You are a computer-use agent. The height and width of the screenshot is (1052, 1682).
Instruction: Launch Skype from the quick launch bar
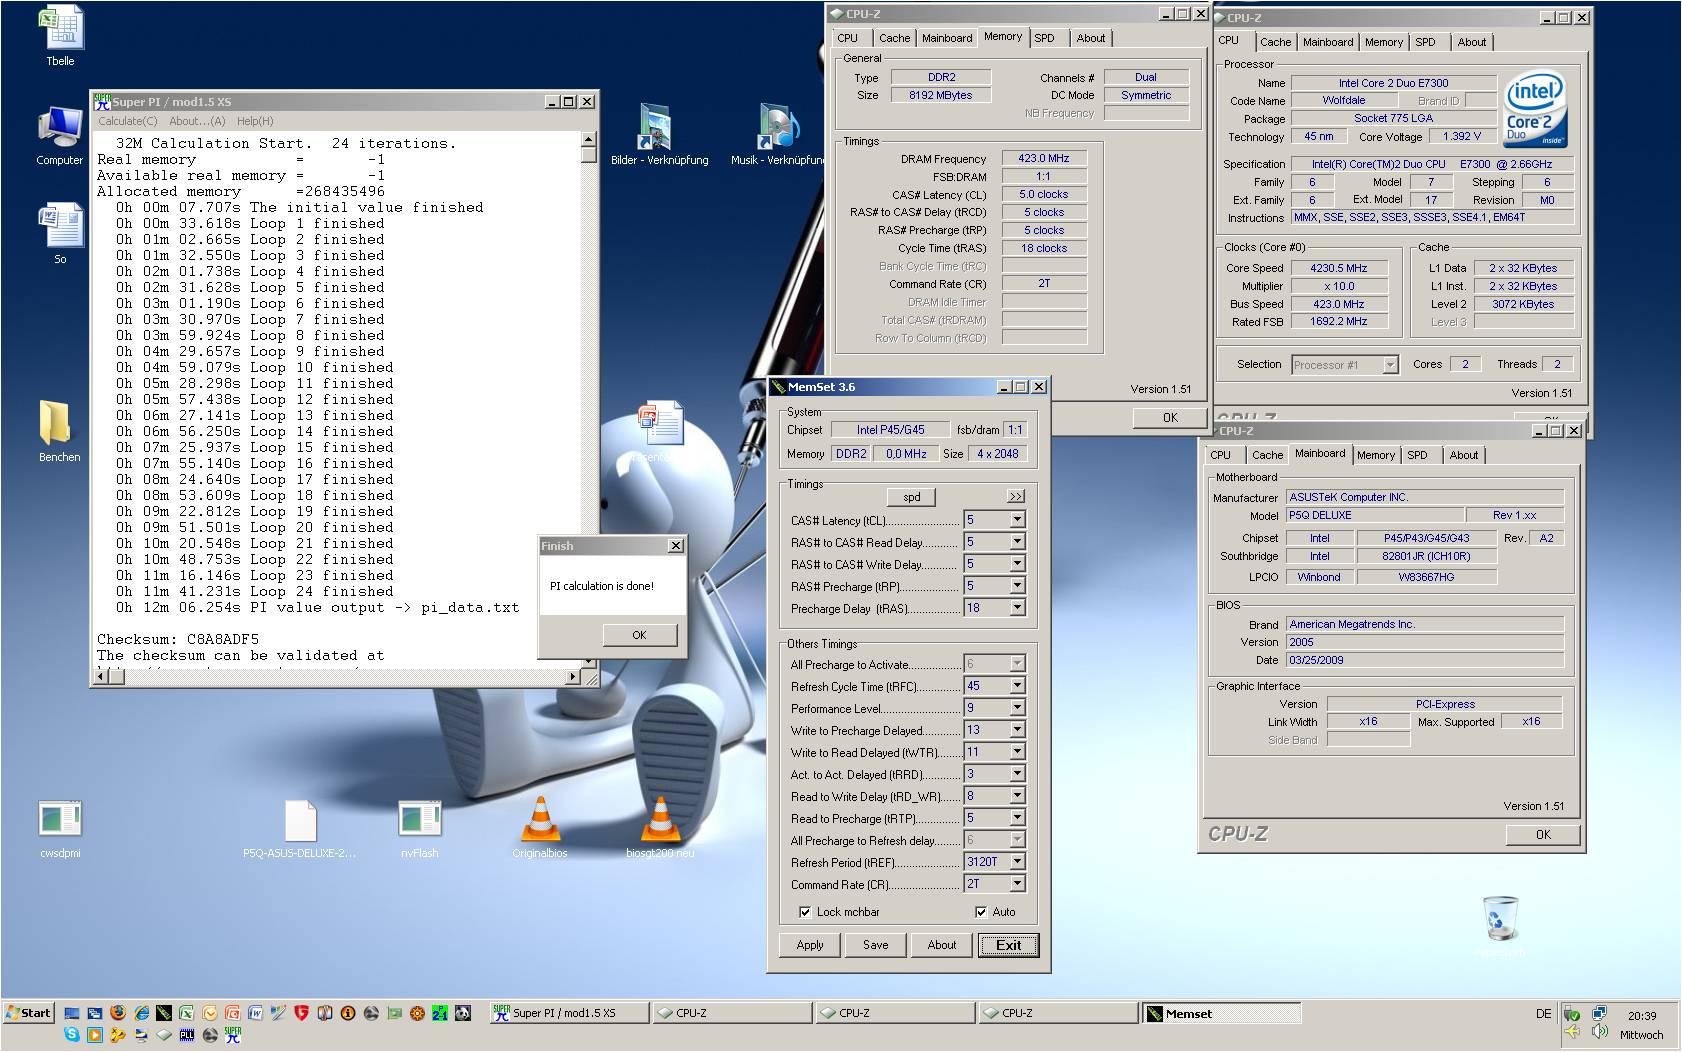click(x=72, y=1035)
